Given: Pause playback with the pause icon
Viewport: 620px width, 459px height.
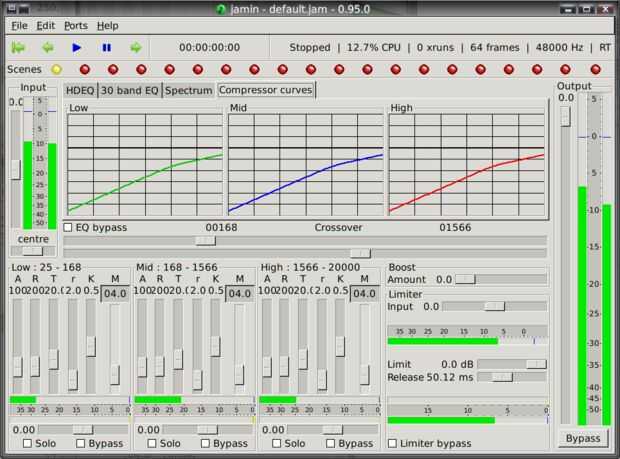Looking at the screenshot, I should pos(106,47).
